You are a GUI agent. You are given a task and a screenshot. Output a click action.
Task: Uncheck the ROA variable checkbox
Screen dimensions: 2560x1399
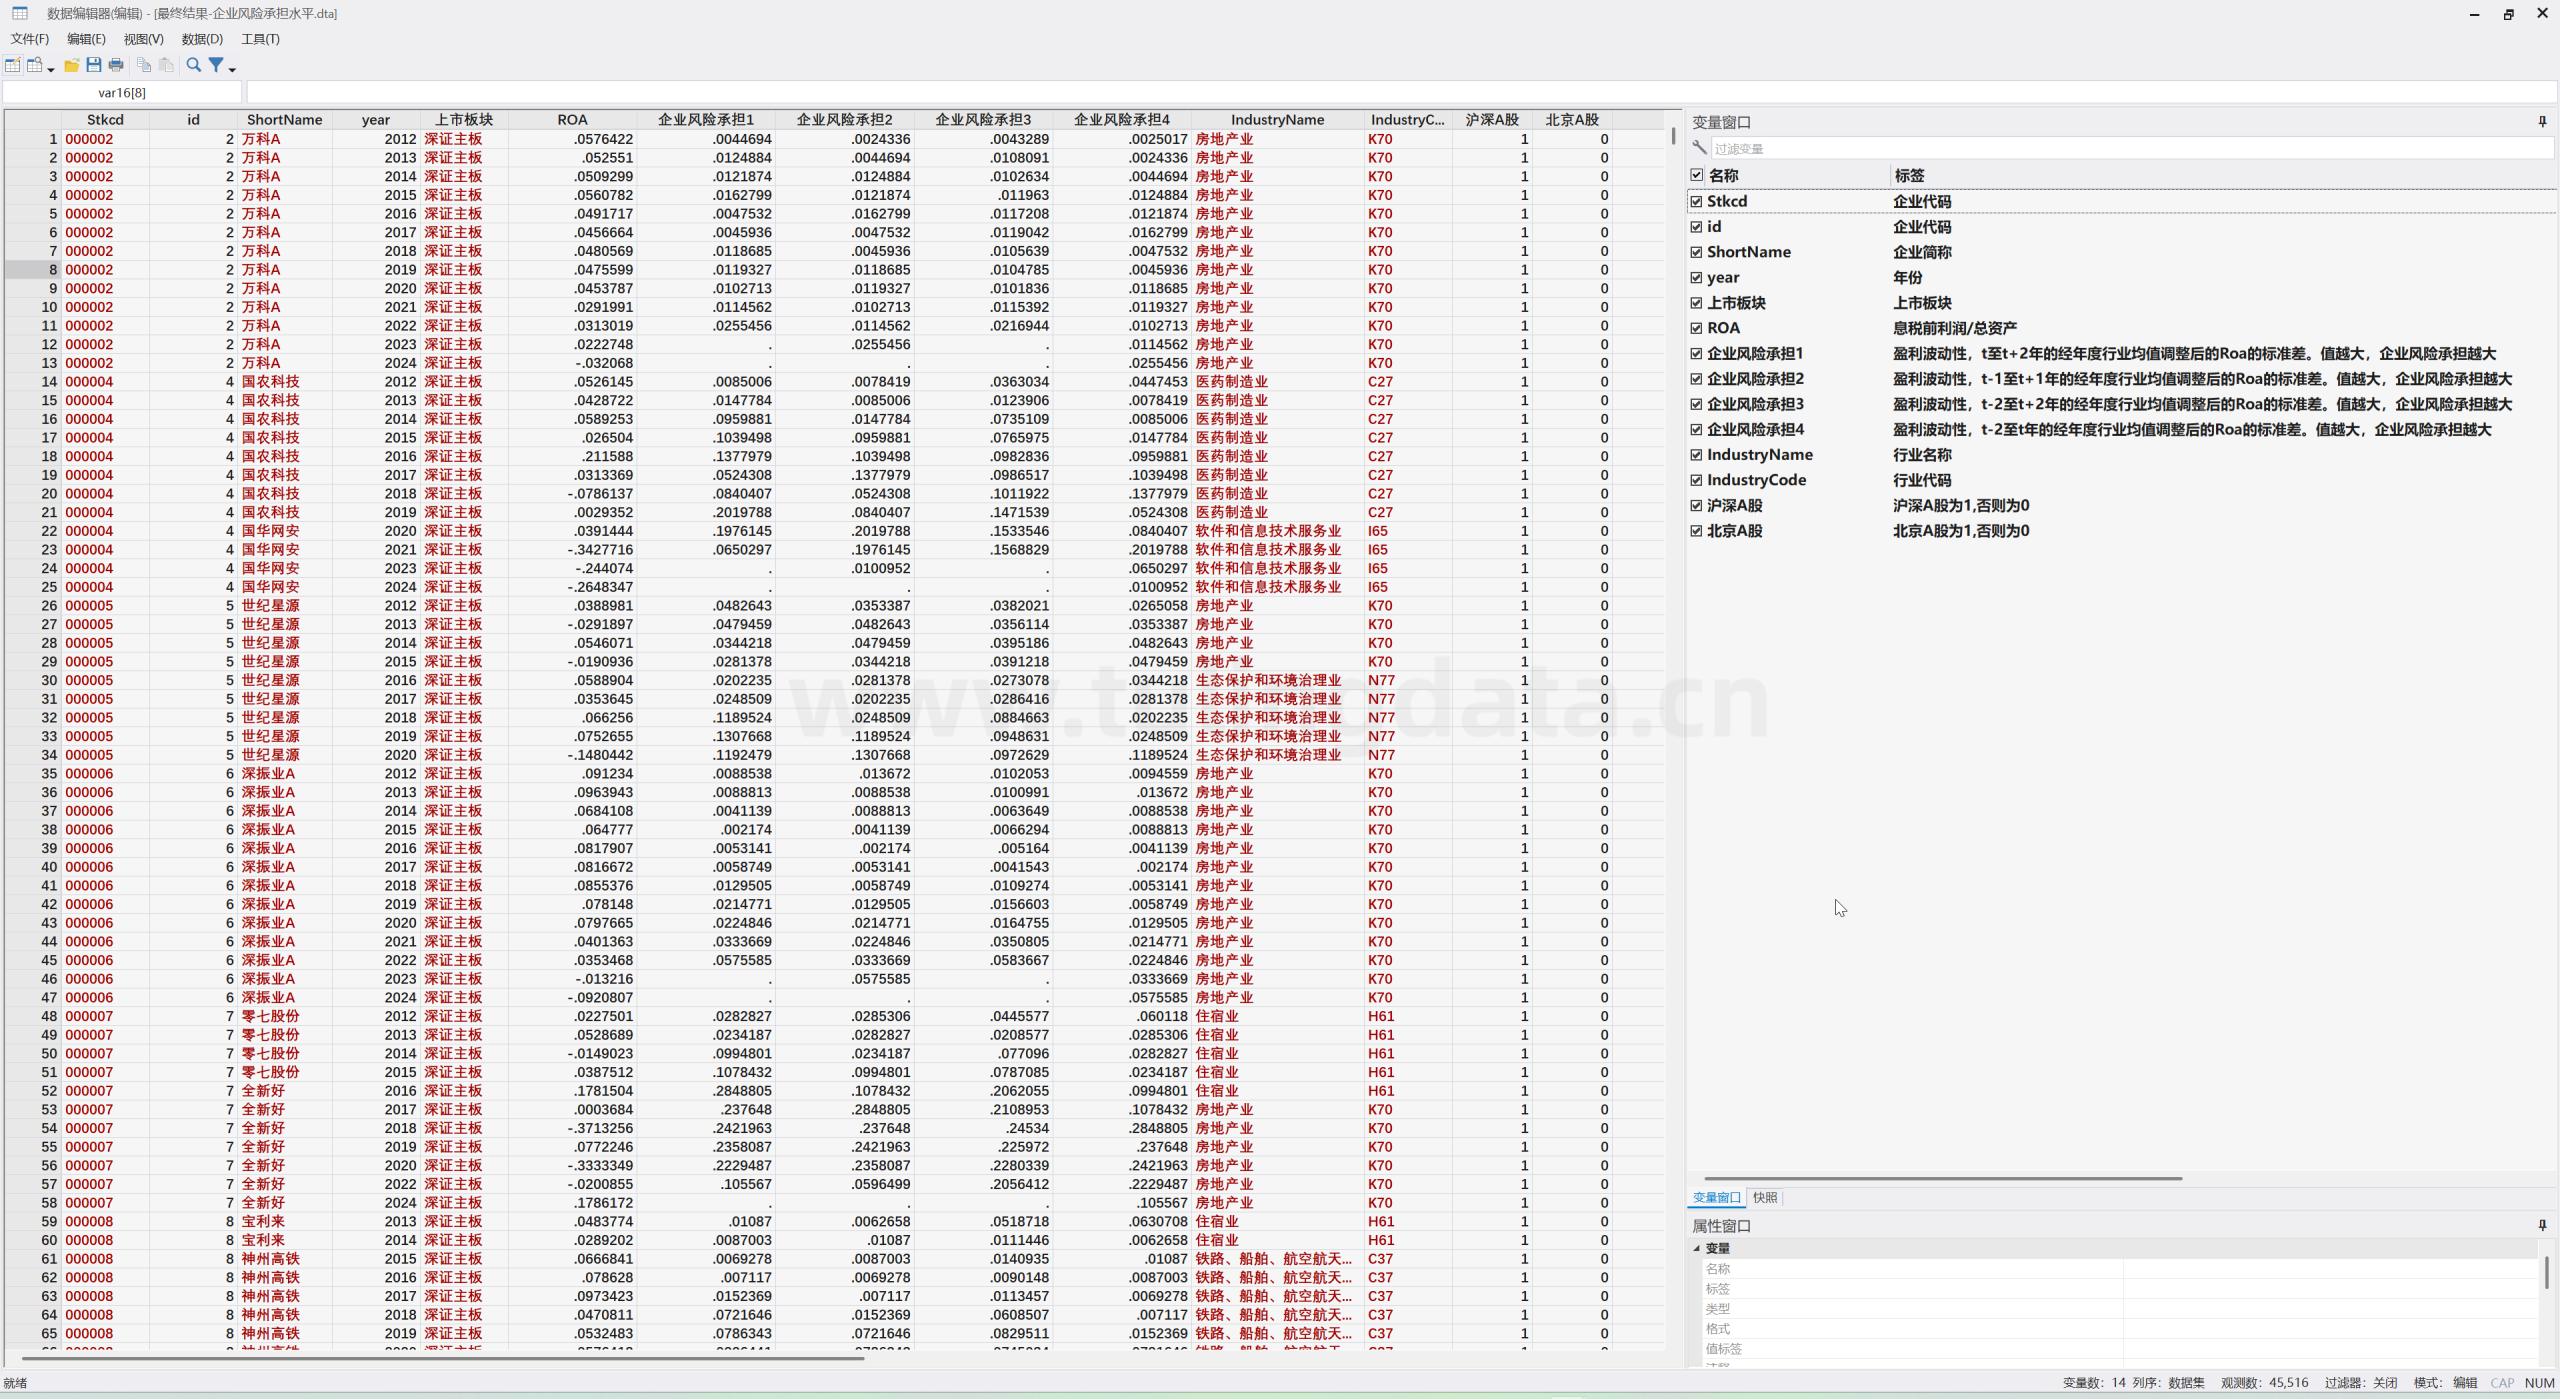pyautogui.click(x=1697, y=328)
